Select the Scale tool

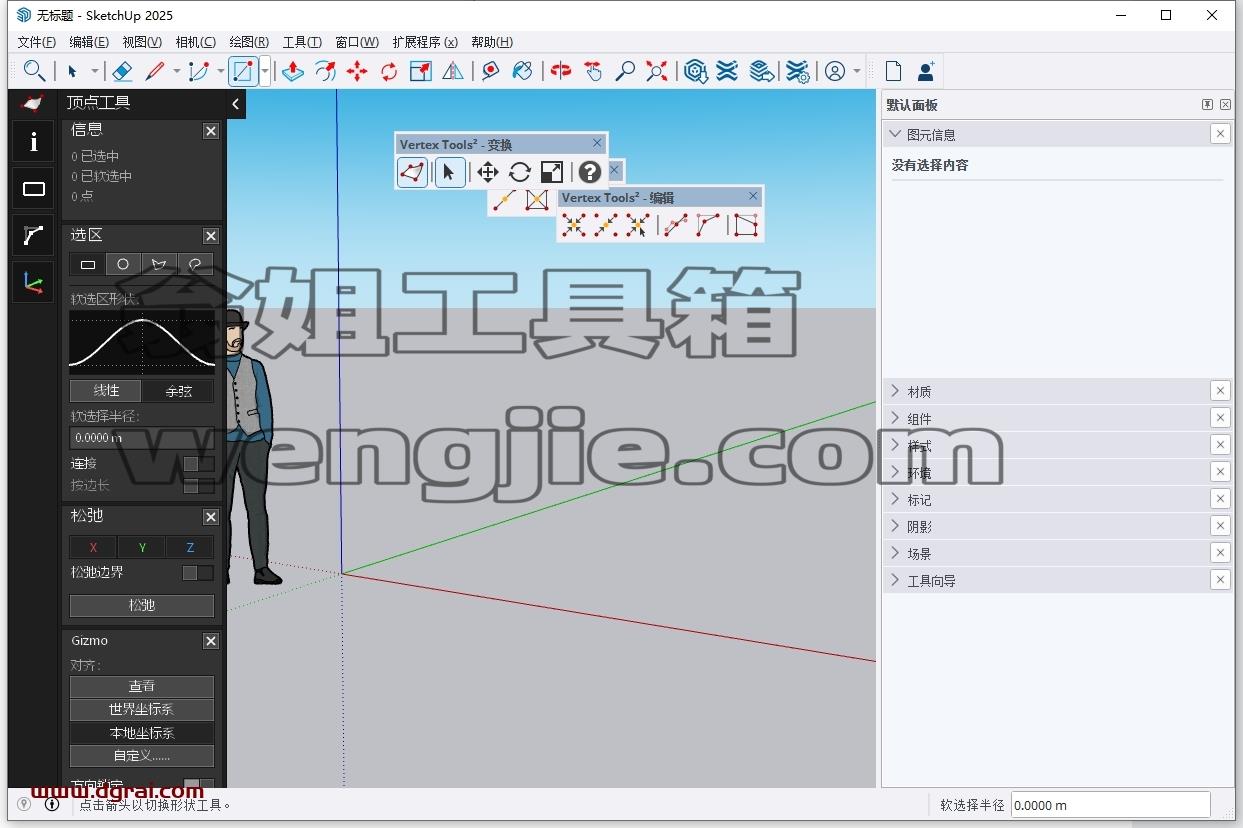(421, 71)
